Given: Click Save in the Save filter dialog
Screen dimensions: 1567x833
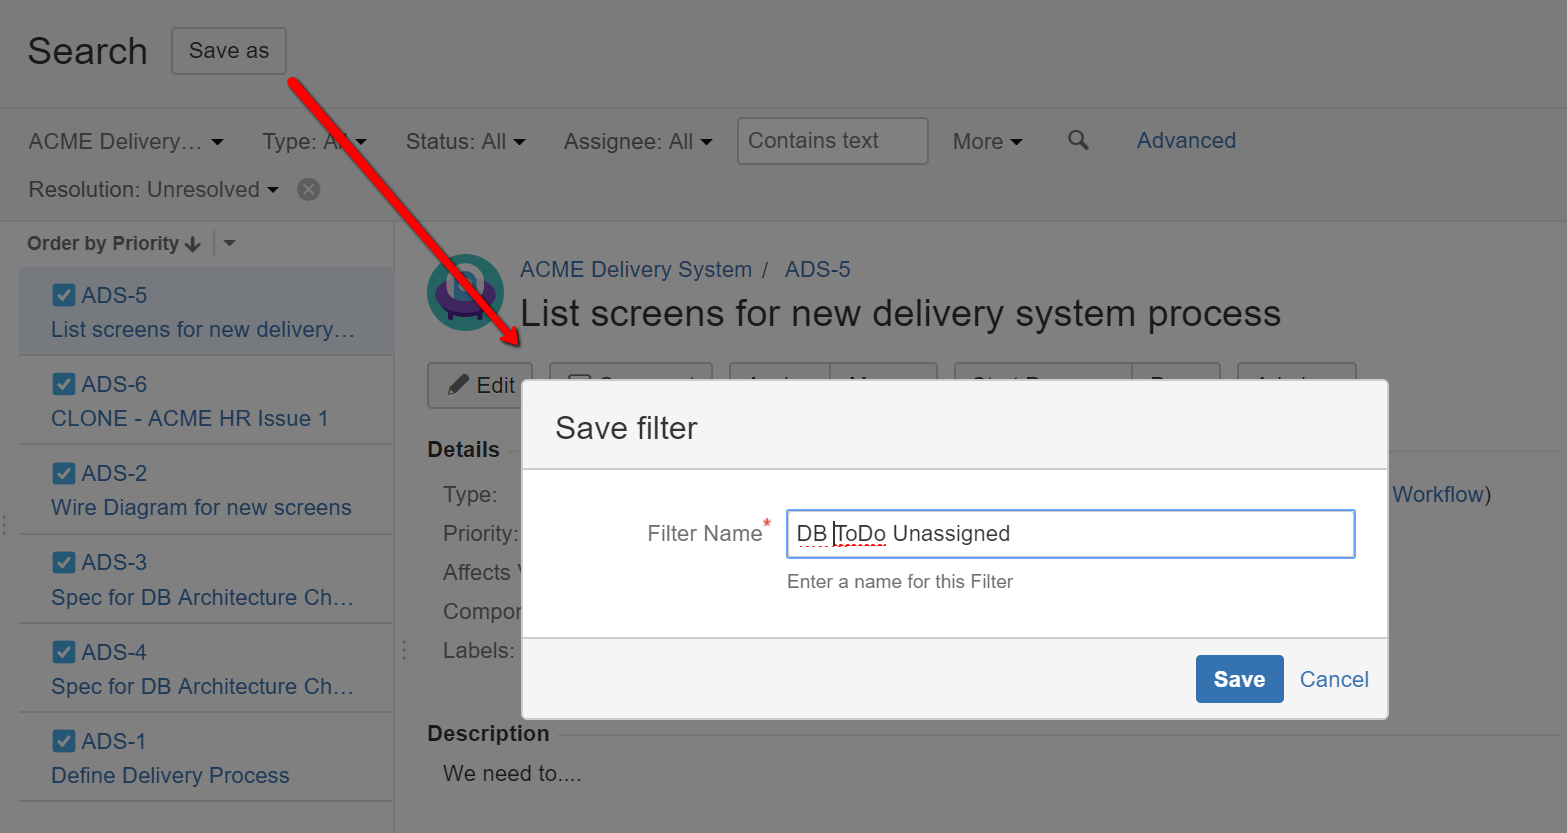Looking at the screenshot, I should click(1239, 679).
